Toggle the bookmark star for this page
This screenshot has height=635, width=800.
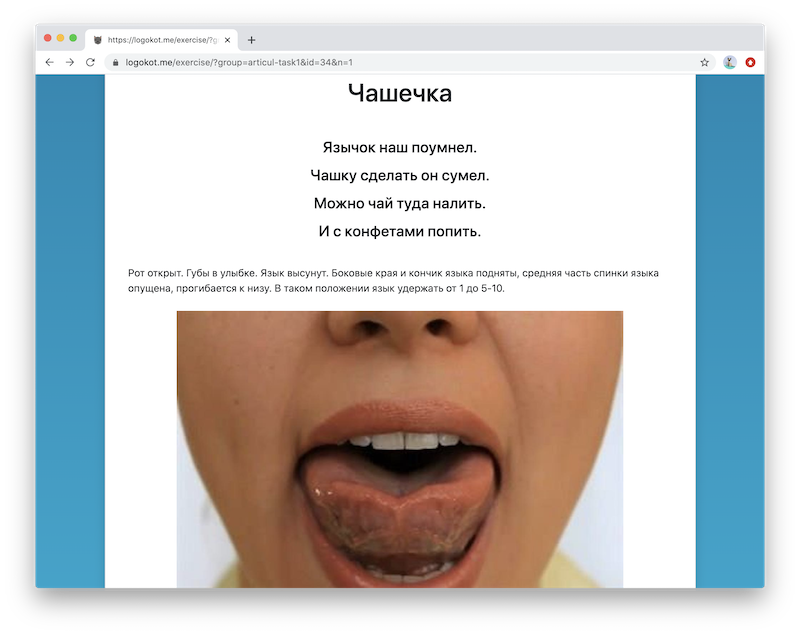707,61
